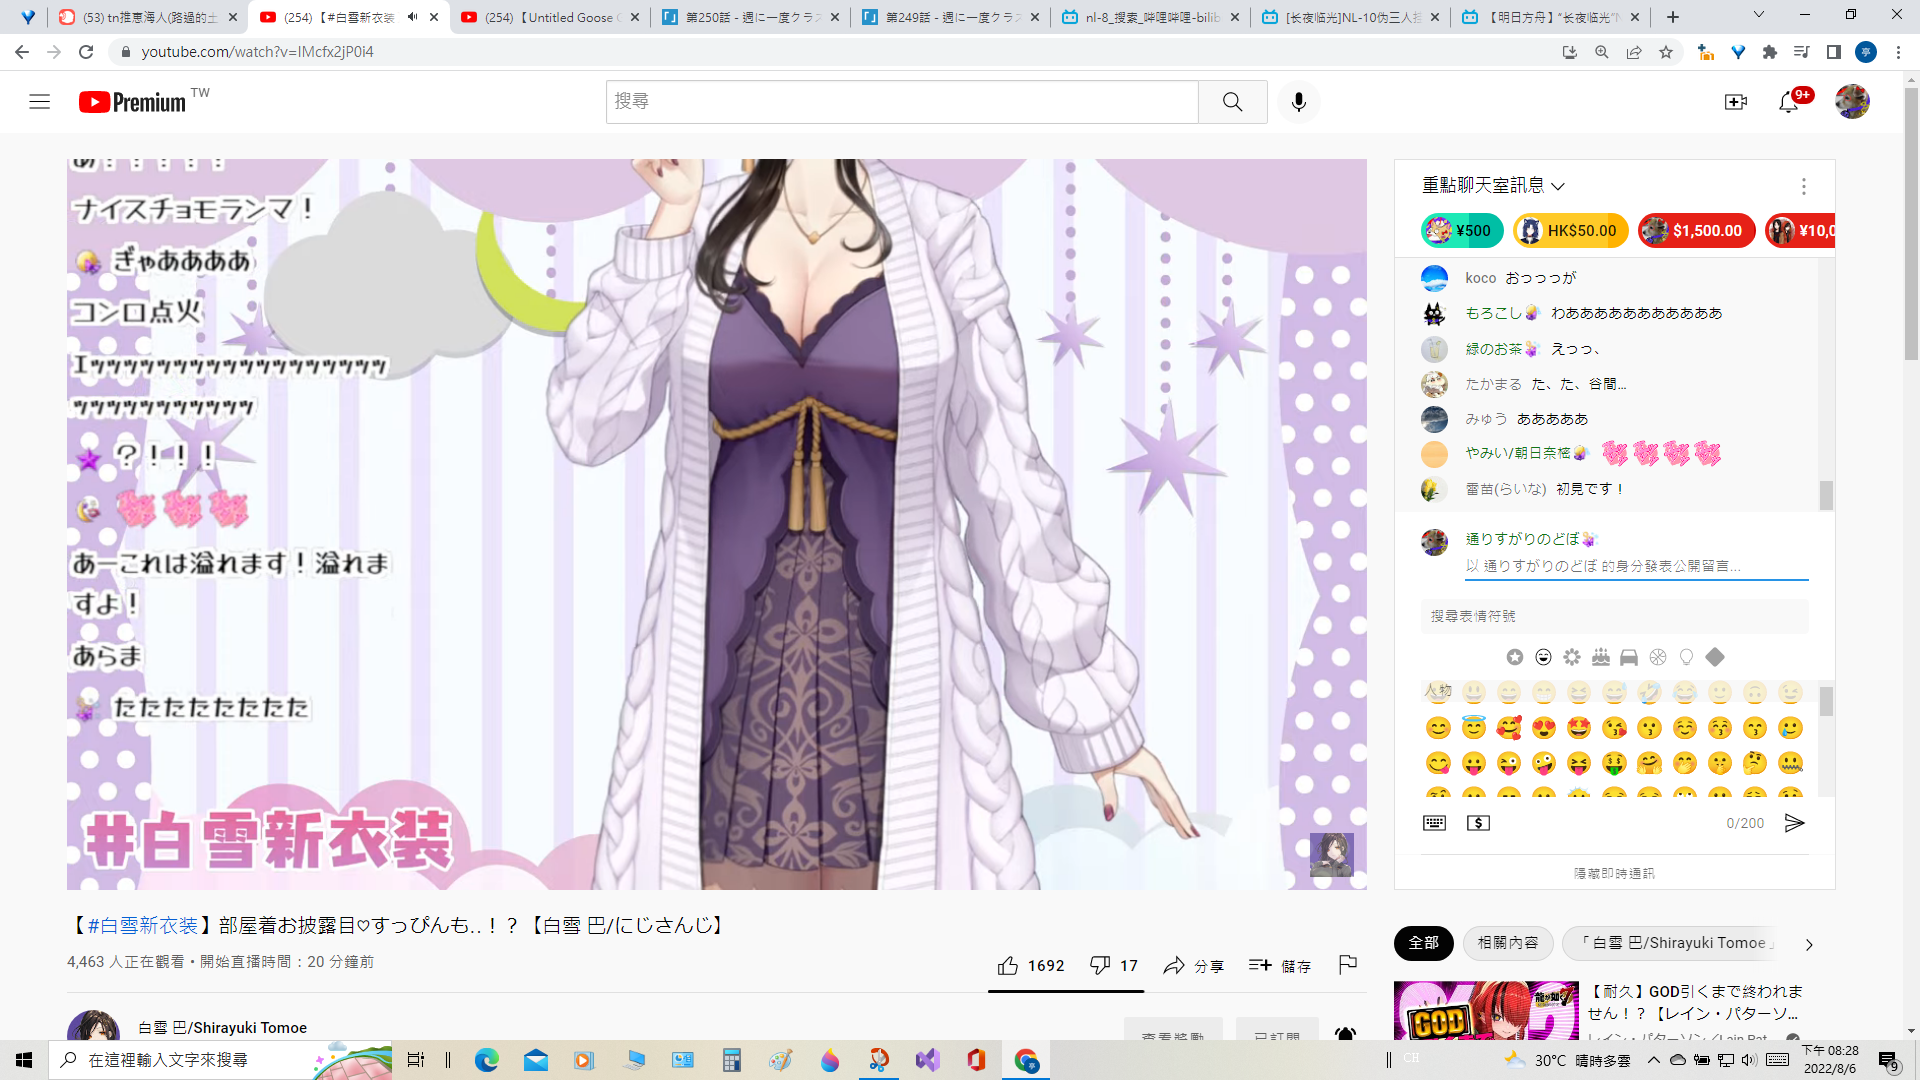
Task: Dislike the video with thumbs down
Action: (1113, 965)
